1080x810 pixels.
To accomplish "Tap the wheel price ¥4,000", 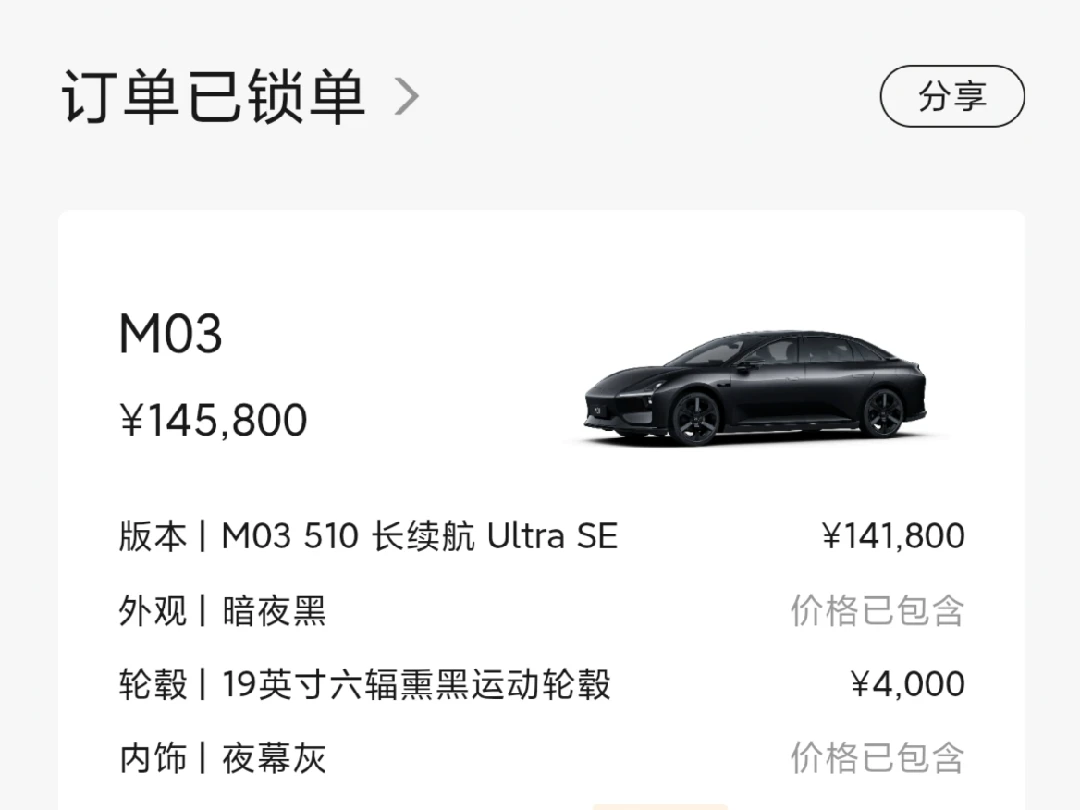I will [907, 685].
